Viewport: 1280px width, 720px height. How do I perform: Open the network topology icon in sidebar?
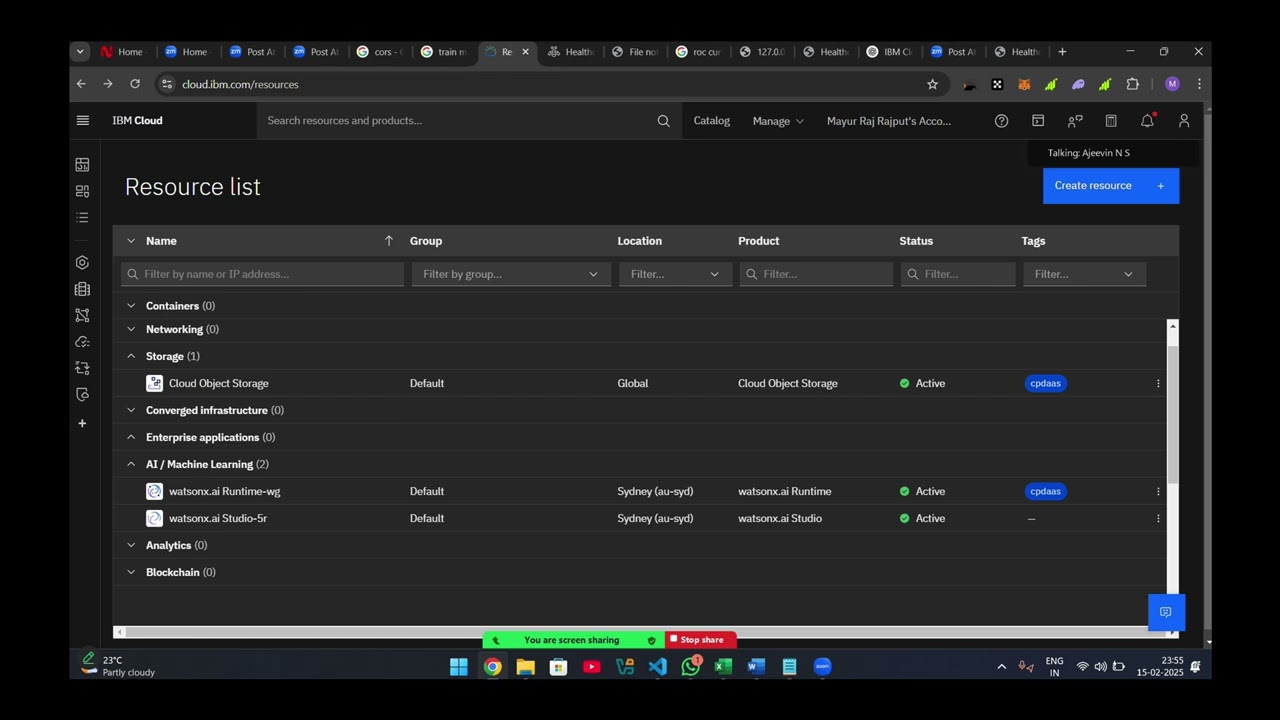coord(82,315)
